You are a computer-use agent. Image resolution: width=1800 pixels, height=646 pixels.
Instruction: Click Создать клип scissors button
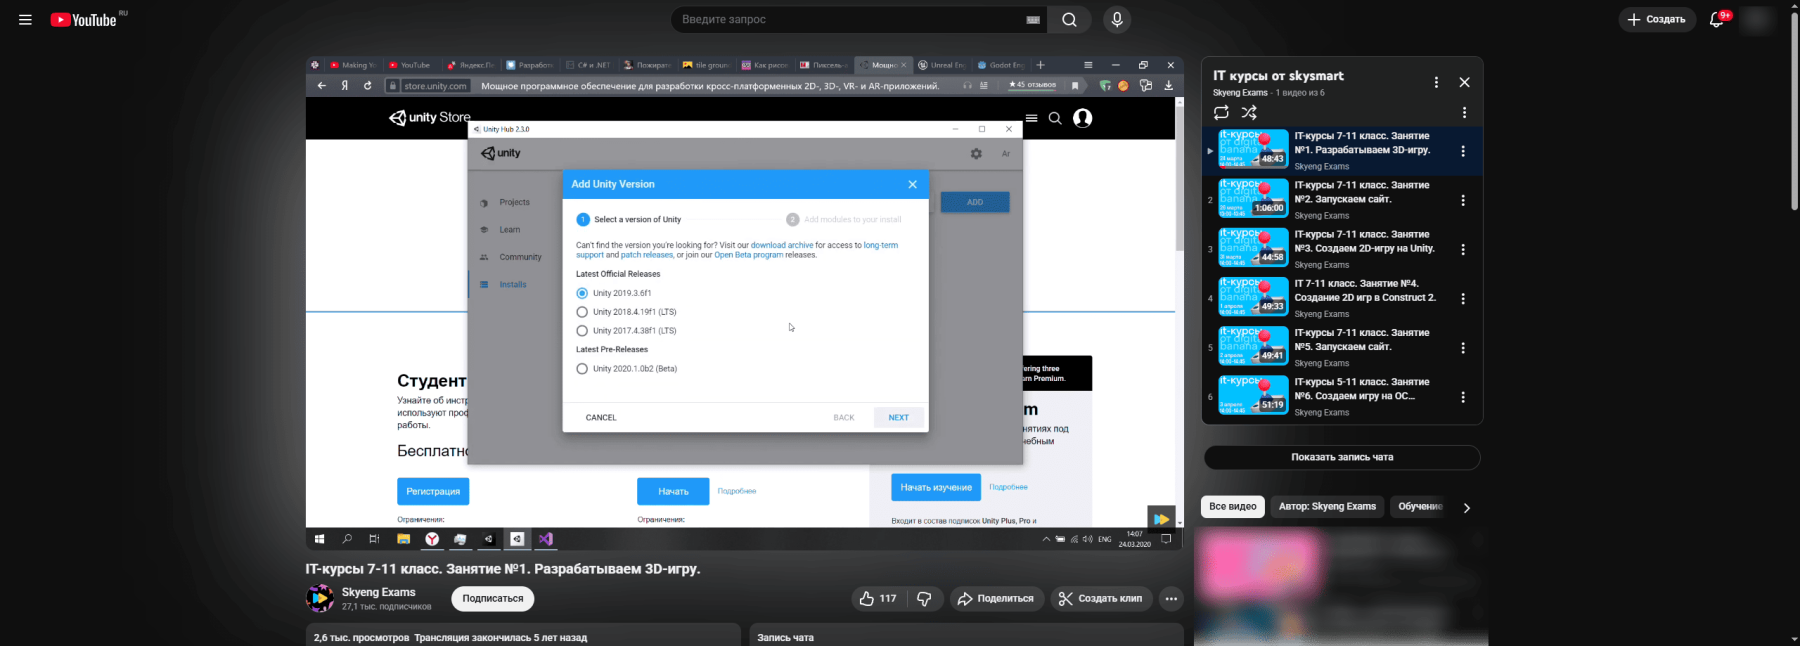click(1100, 598)
